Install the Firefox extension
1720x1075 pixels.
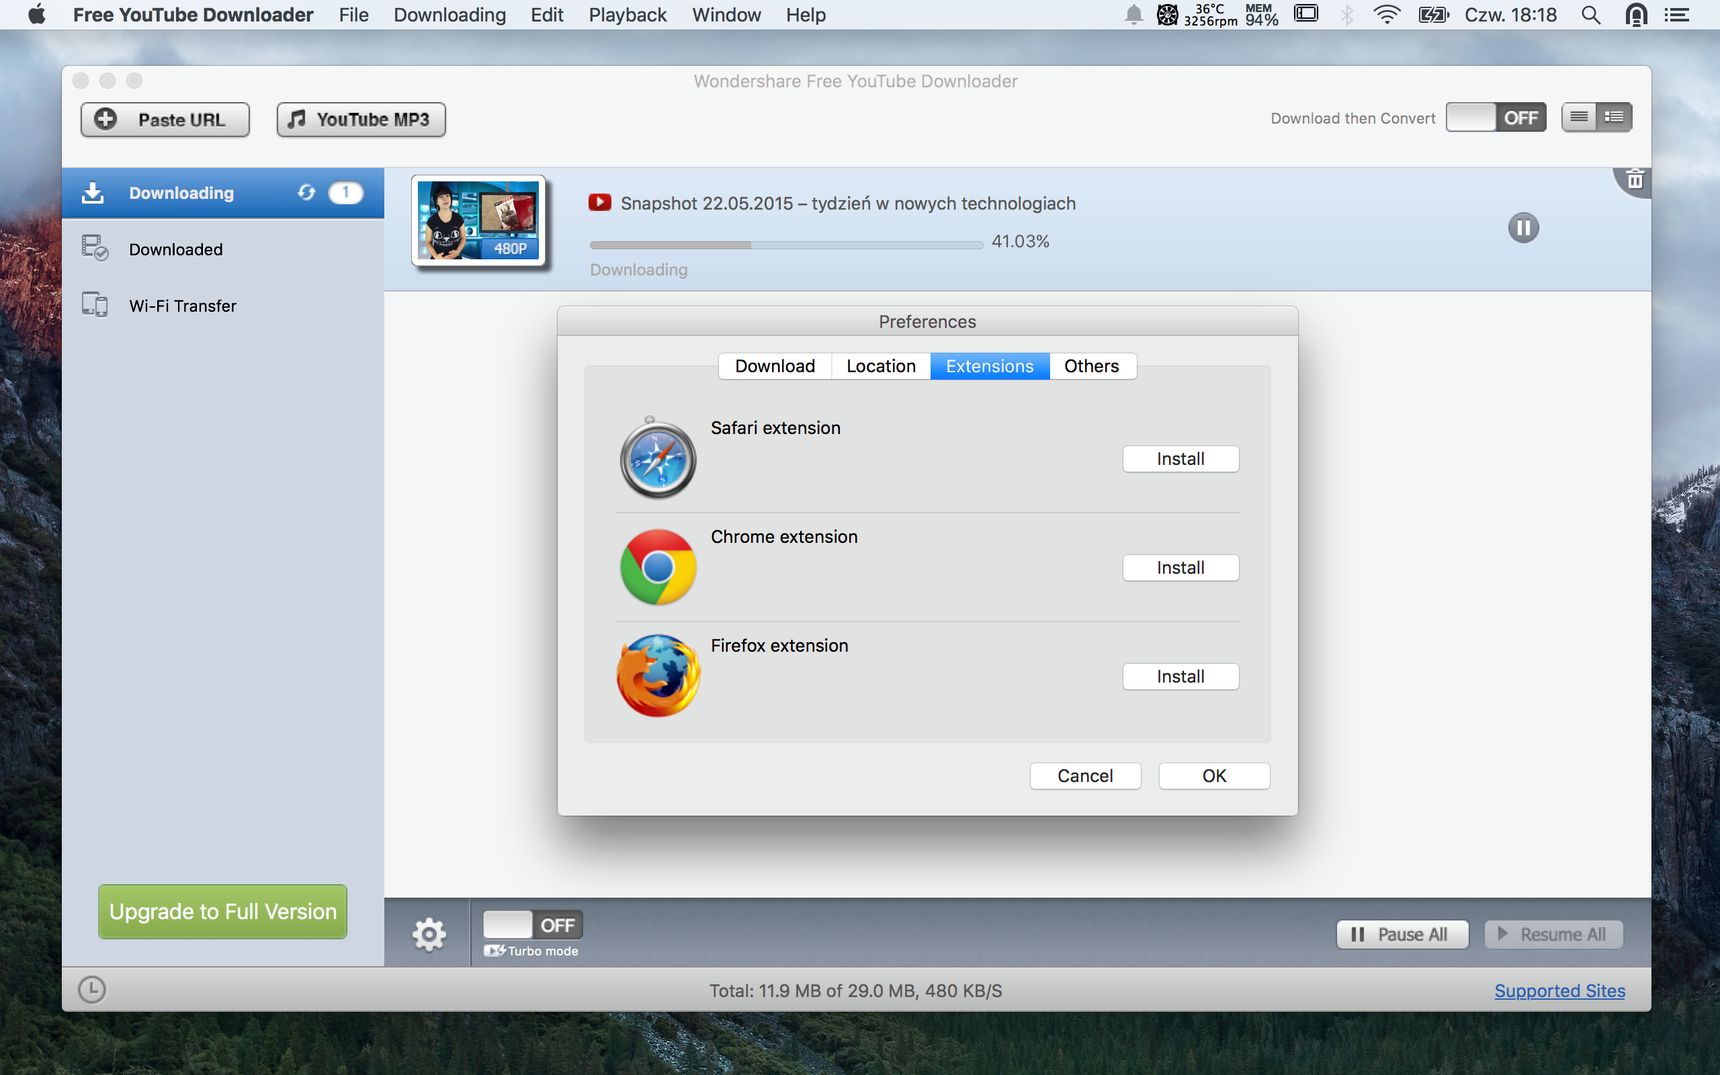(1181, 677)
